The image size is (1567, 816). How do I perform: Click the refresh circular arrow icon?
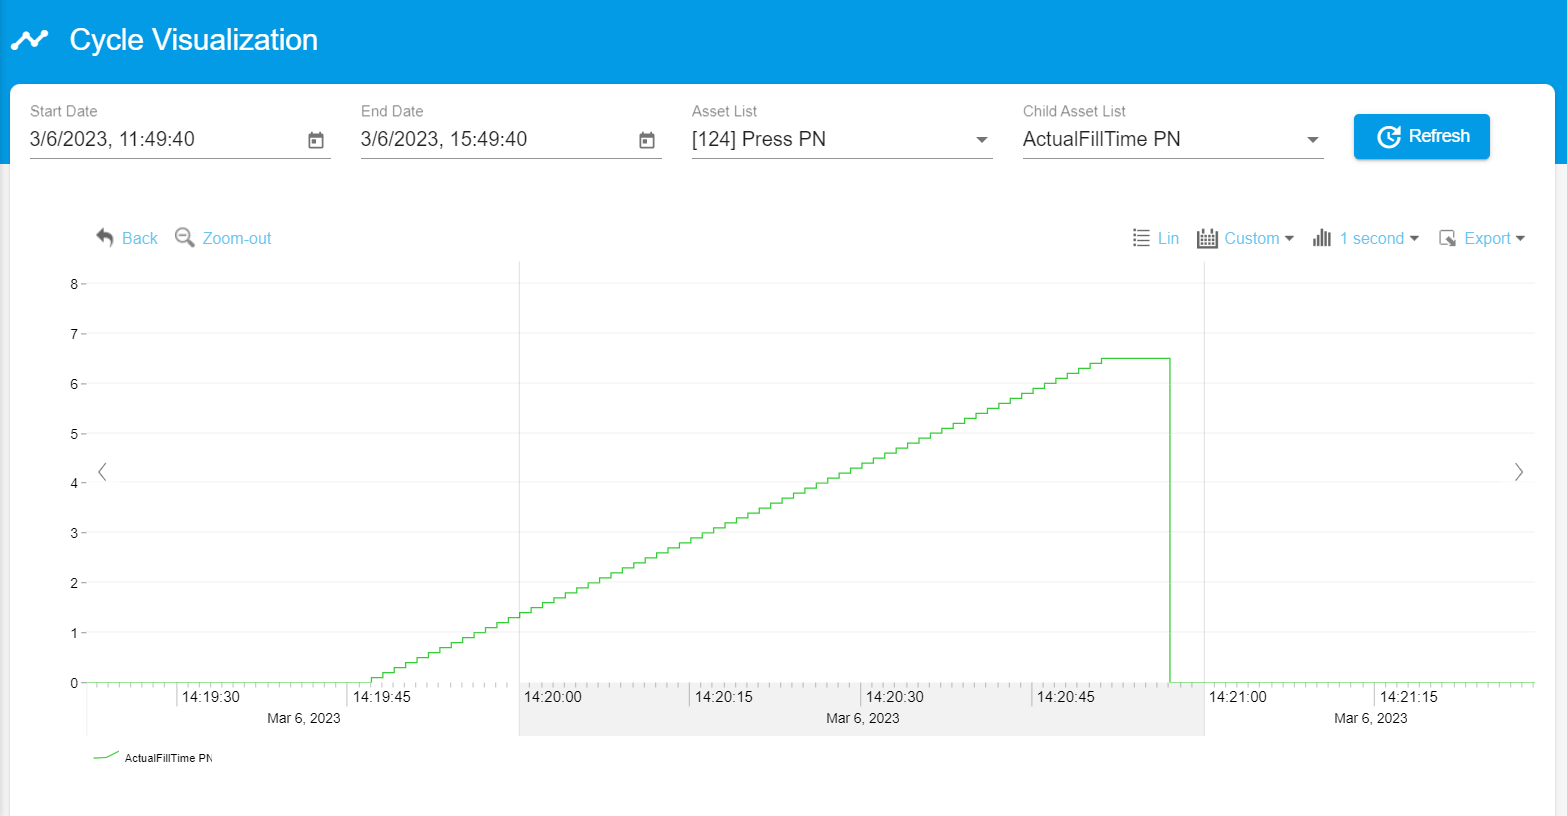pos(1388,137)
